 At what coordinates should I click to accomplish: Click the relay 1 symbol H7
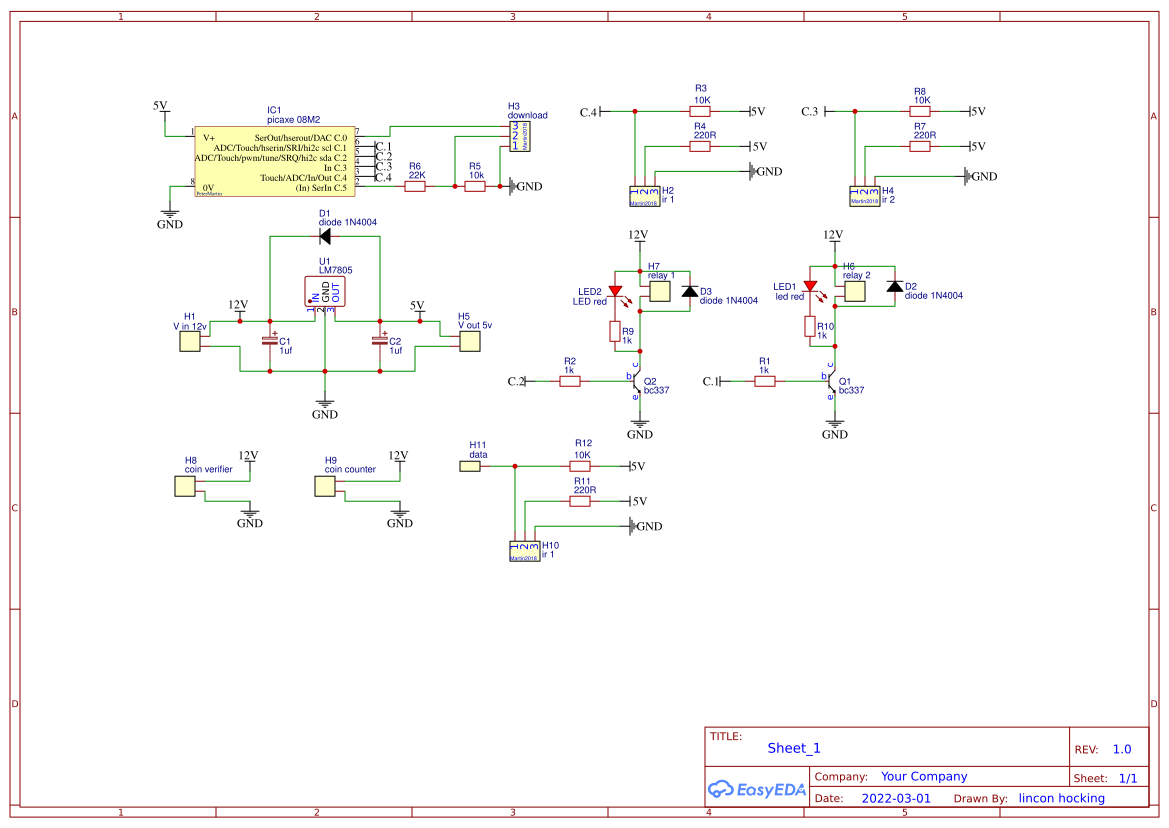659,290
